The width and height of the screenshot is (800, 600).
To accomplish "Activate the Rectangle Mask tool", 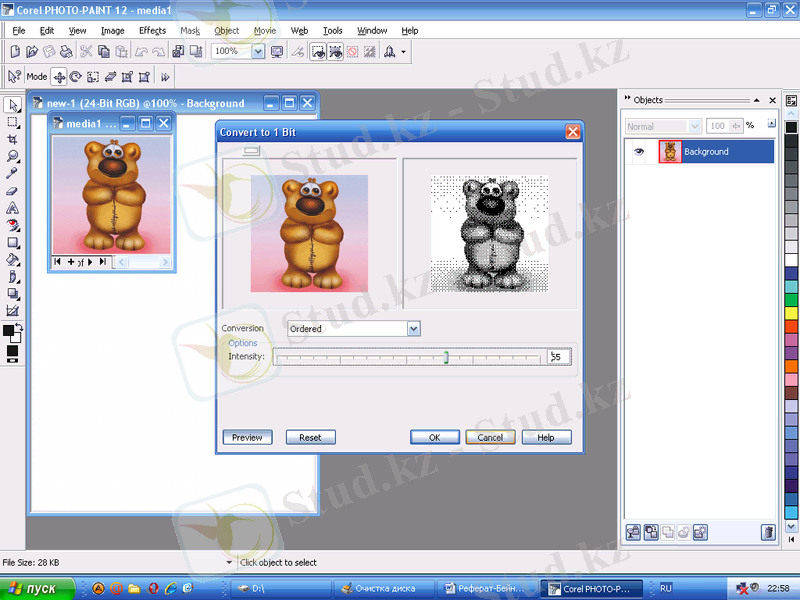I will [13, 122].
